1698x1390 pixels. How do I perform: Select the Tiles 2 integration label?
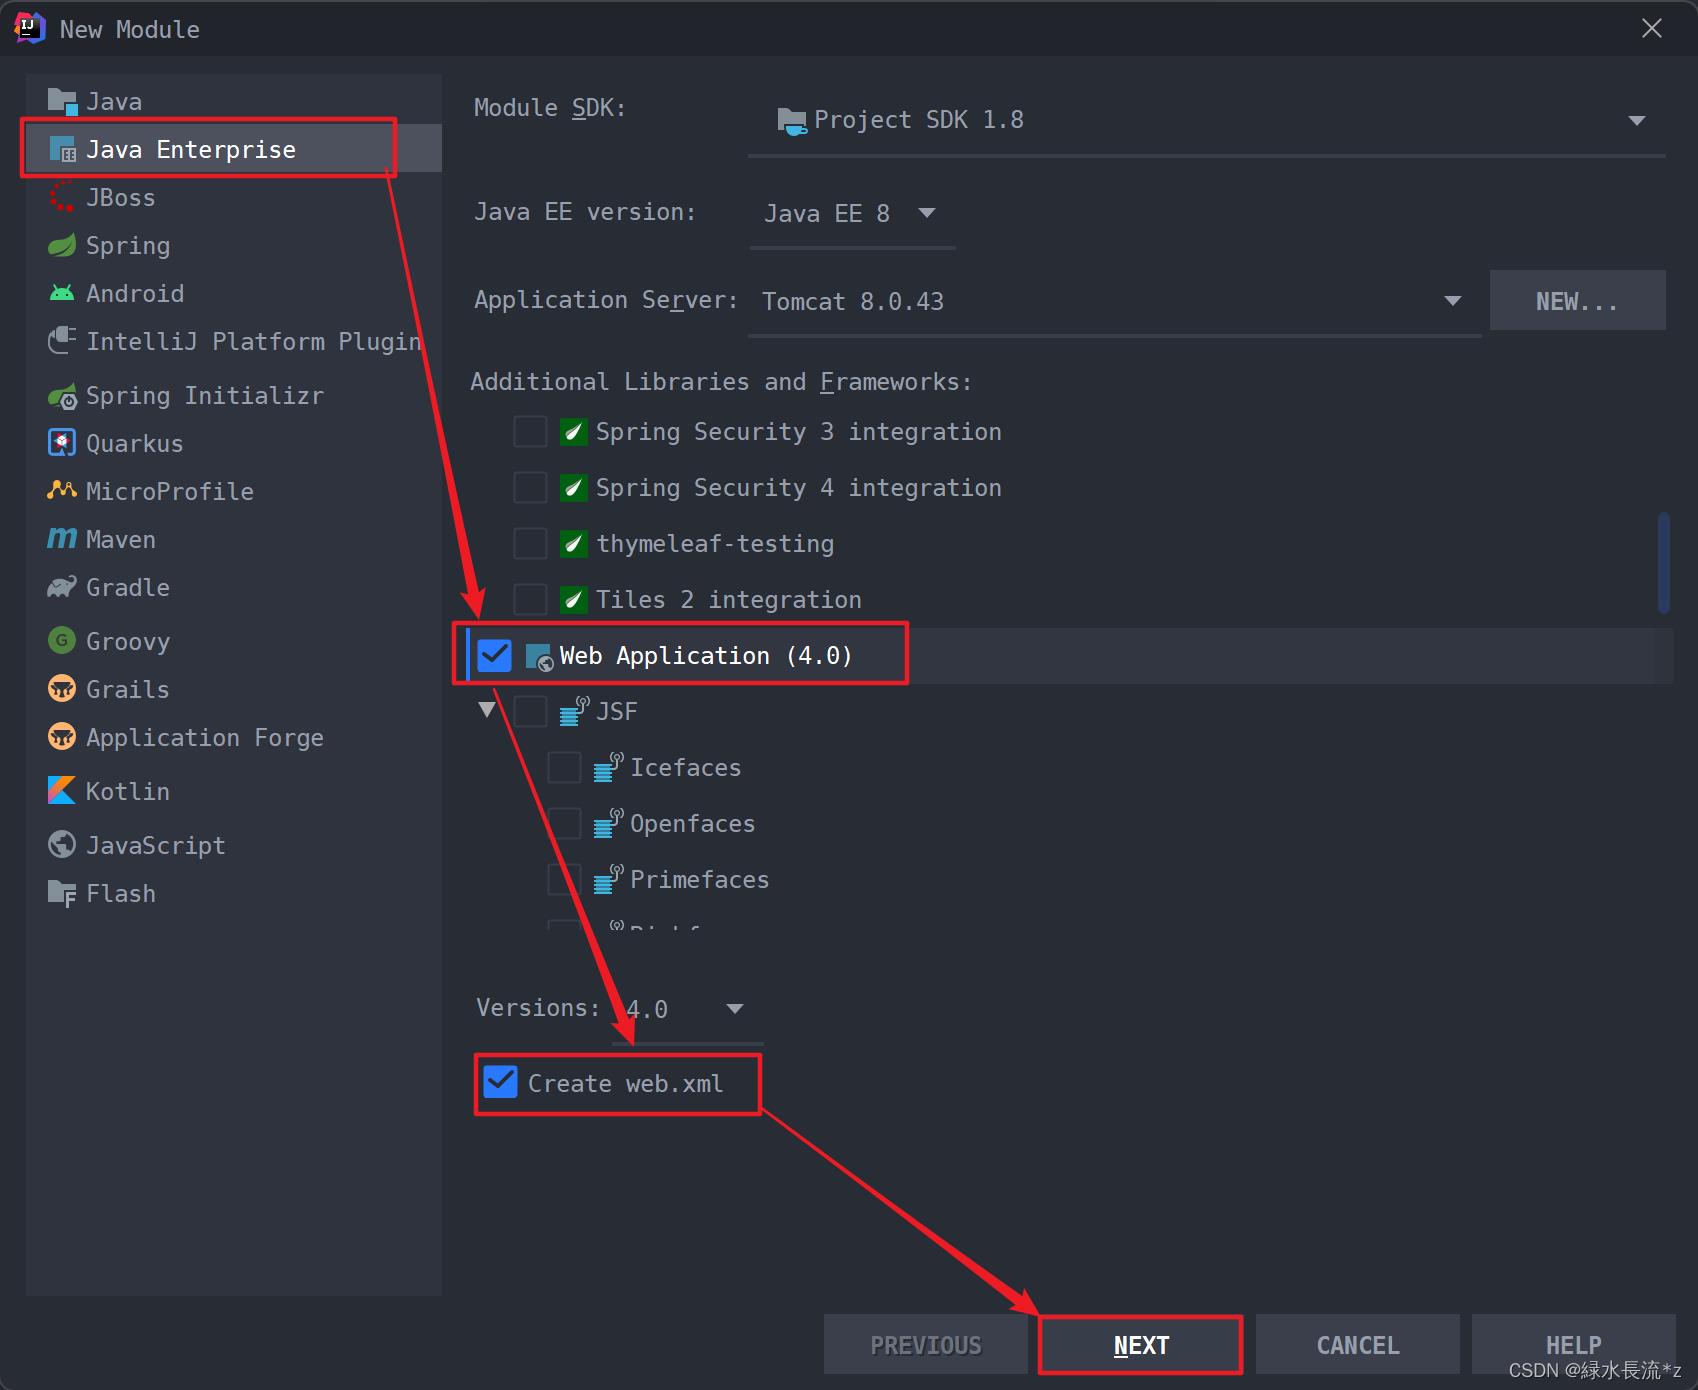728,600
